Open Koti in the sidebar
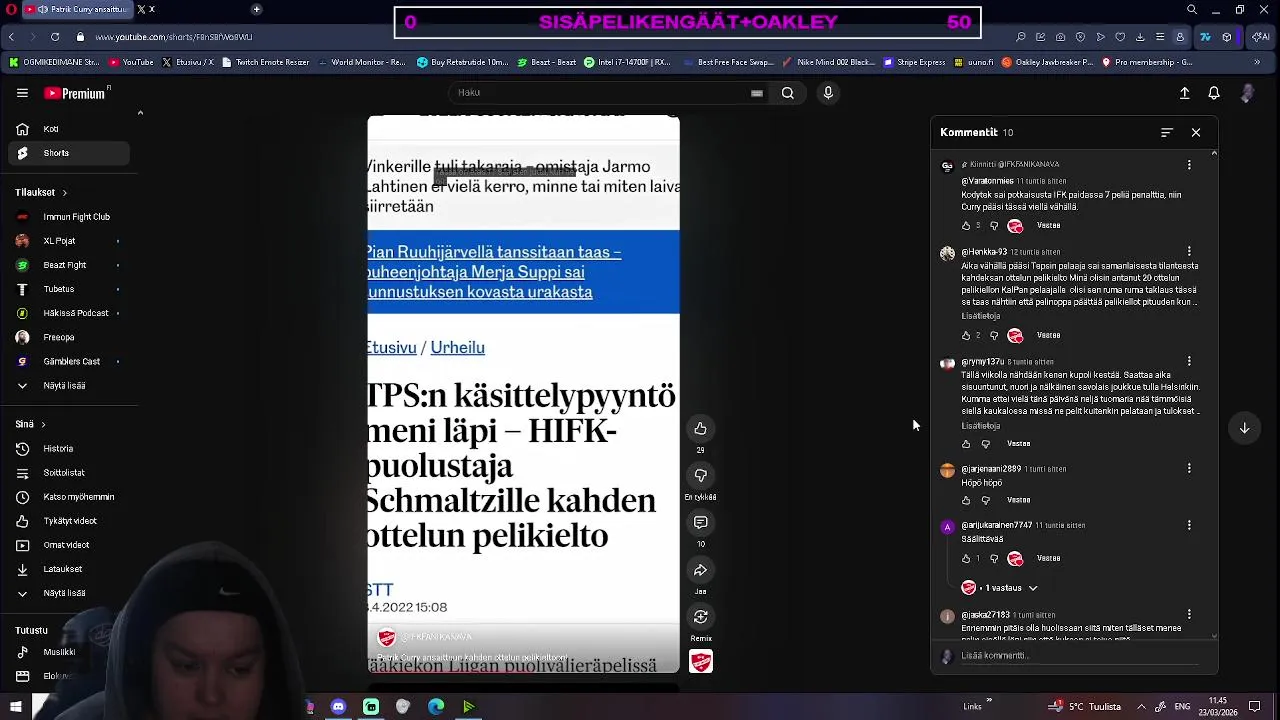1280x720 pixels. tap(68, 129)
